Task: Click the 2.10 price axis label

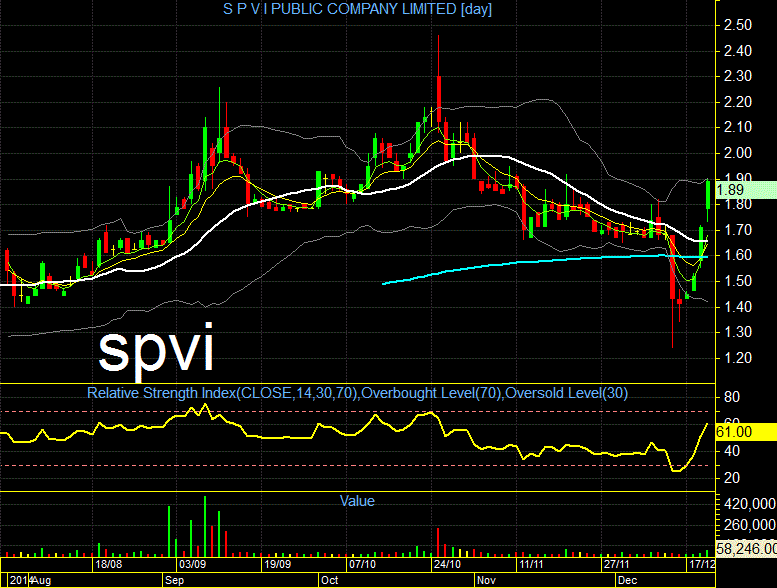Action: point(738,127)
